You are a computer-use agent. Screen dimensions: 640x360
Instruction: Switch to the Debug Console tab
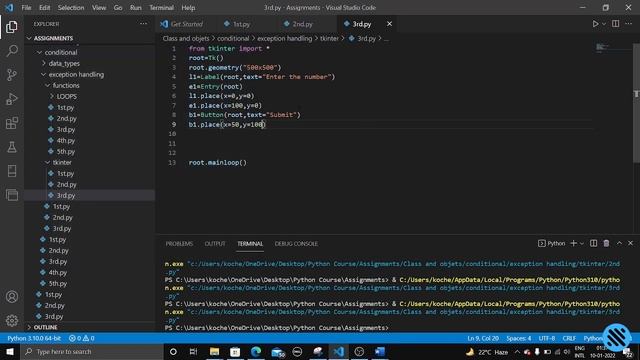point(296,244)
